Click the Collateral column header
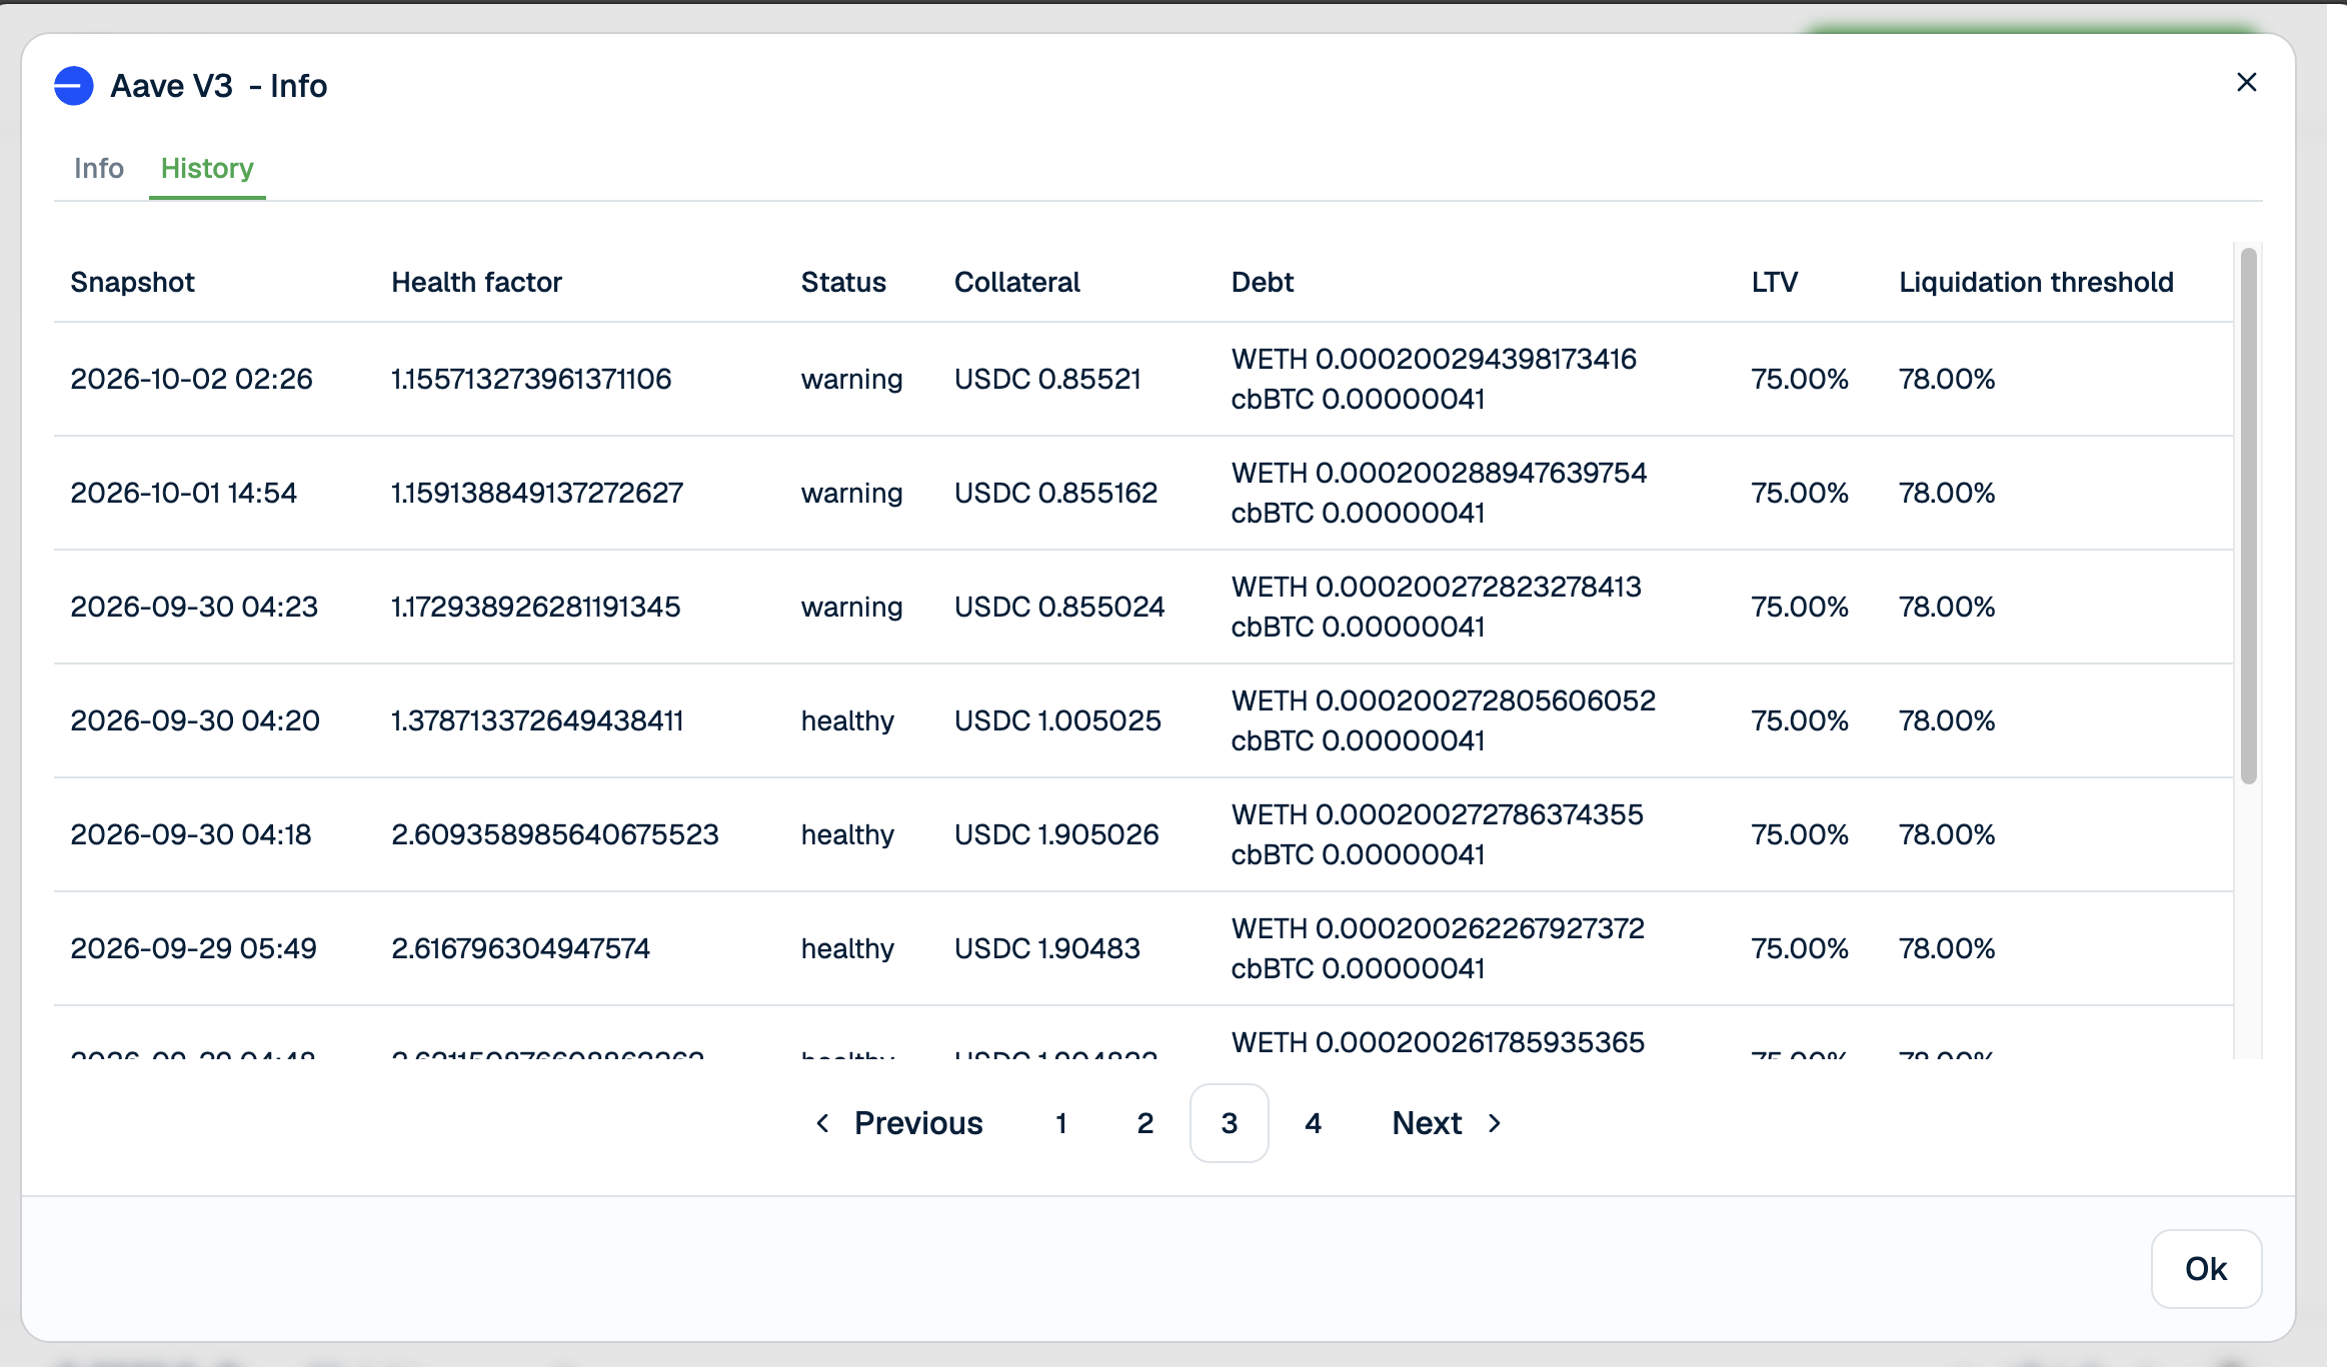The height and width of the screenshot is (1367, 2347). 1017,282
